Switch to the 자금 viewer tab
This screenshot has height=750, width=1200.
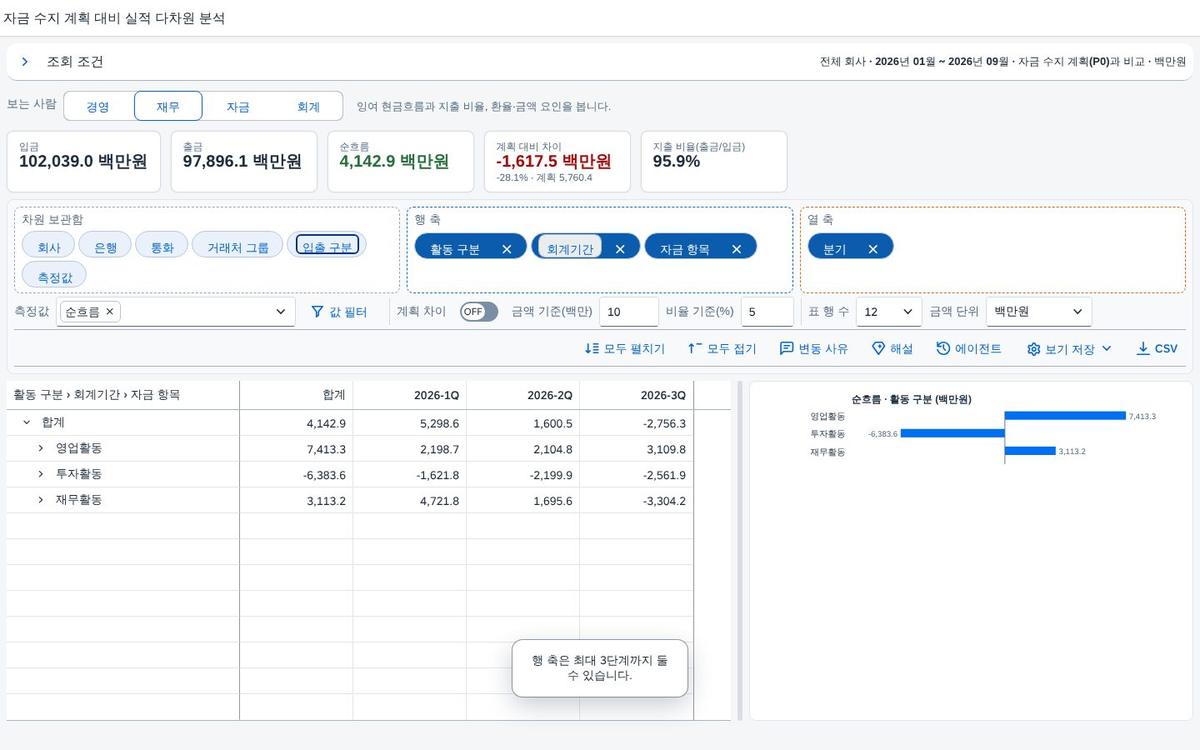238,107
